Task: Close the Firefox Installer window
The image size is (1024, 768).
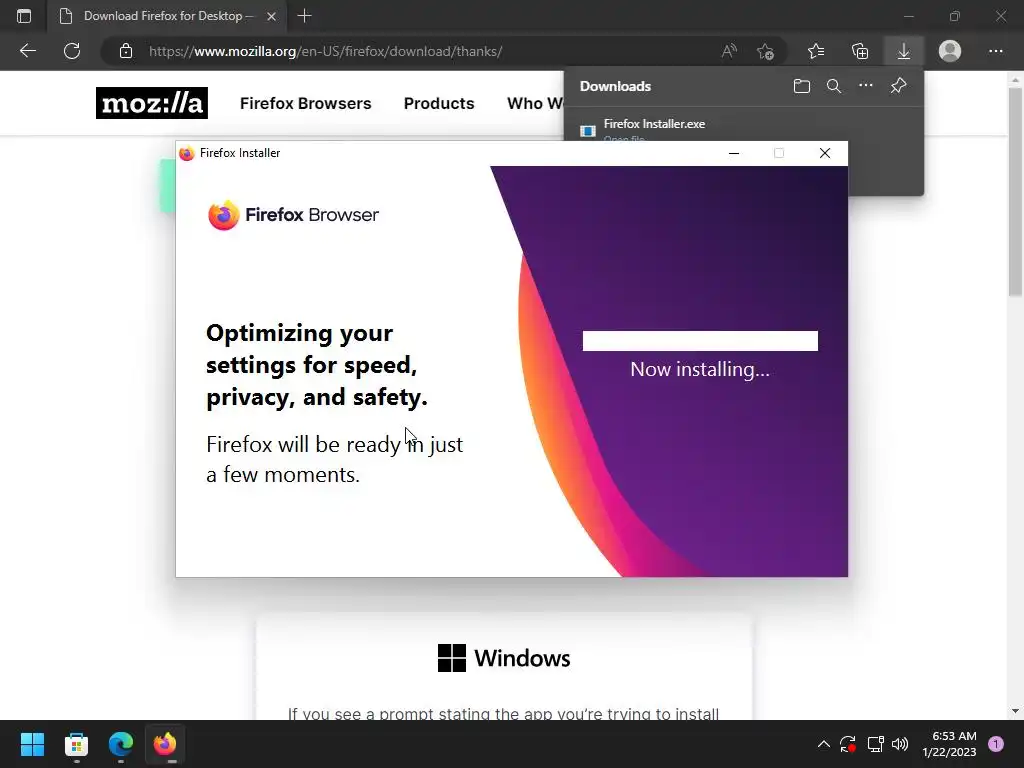Action: click(x=825, y=153)
